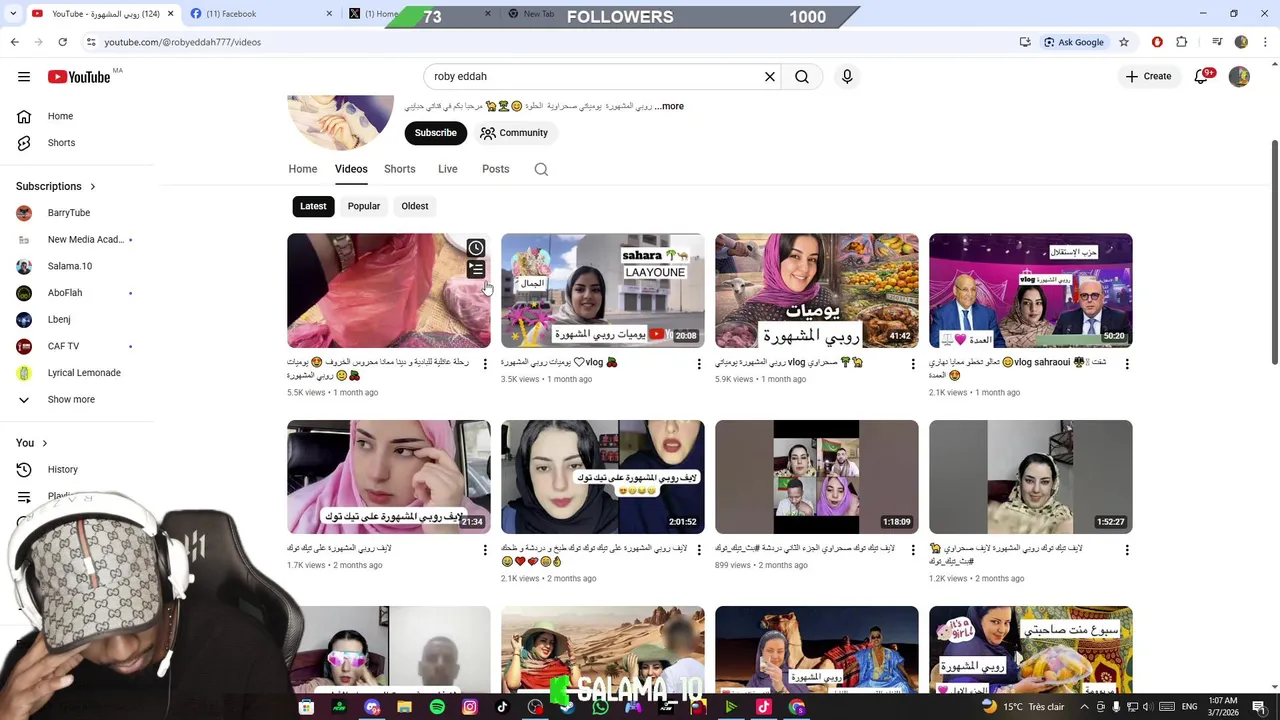The width and height of the screenshot is (1280, 720).
Task: Subscribe to the channel
Action: pyautogui.click(x=436, y=133)
